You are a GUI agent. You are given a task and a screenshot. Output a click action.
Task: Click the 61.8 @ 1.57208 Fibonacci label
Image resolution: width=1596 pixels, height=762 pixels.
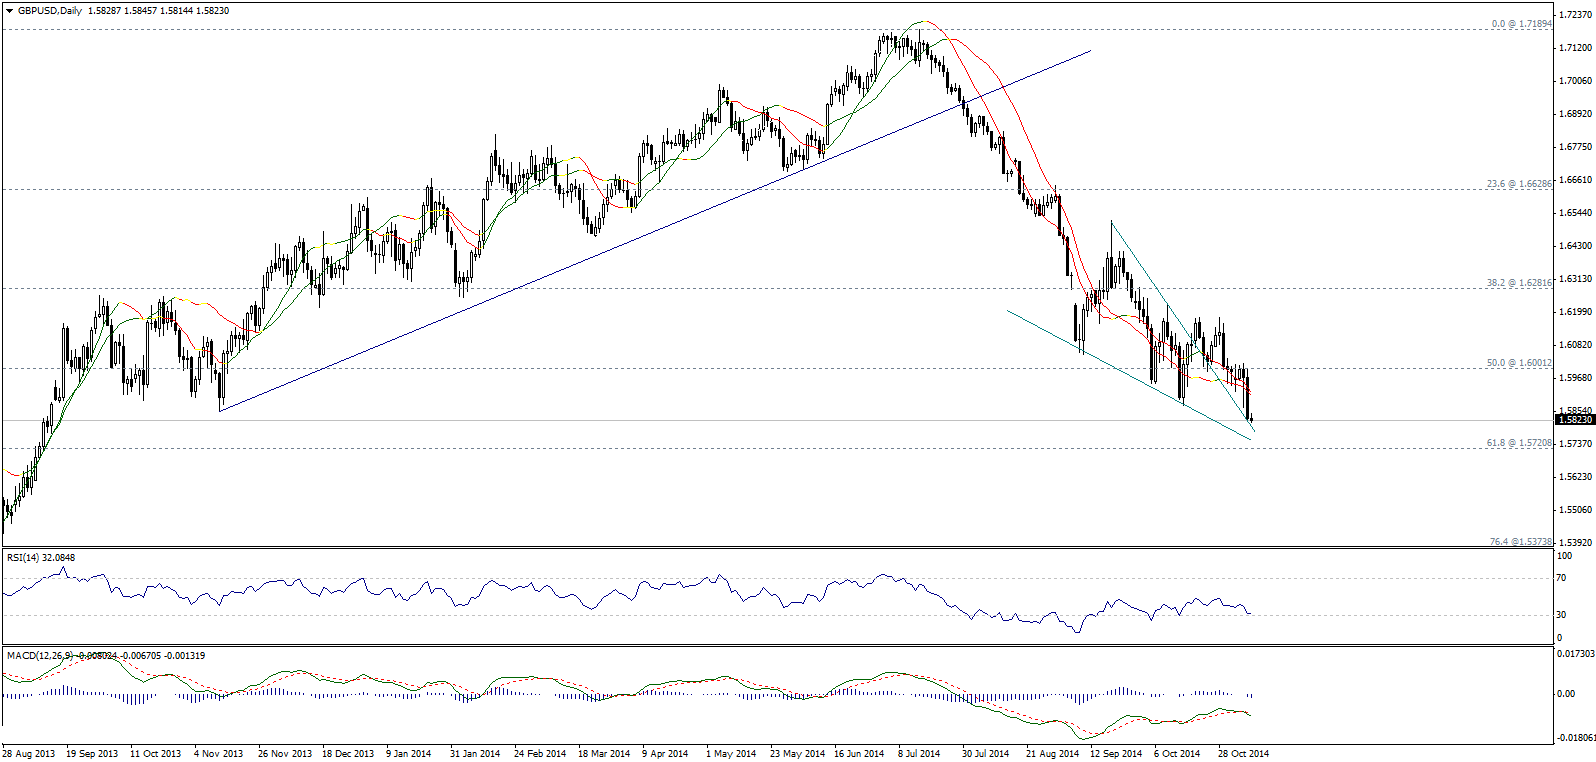(x=1519, y=442)
